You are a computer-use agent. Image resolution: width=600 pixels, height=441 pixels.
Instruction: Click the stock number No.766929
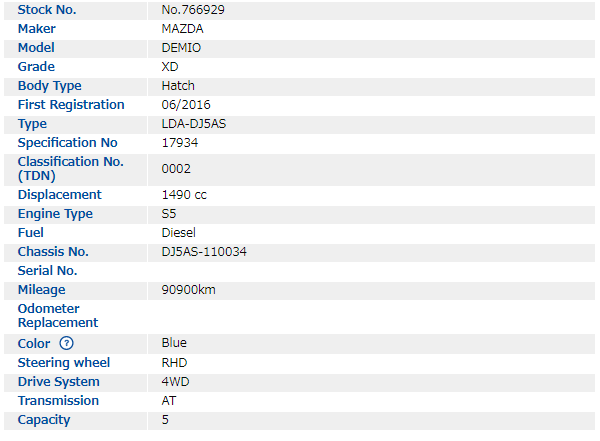click(x=195, y=9)
